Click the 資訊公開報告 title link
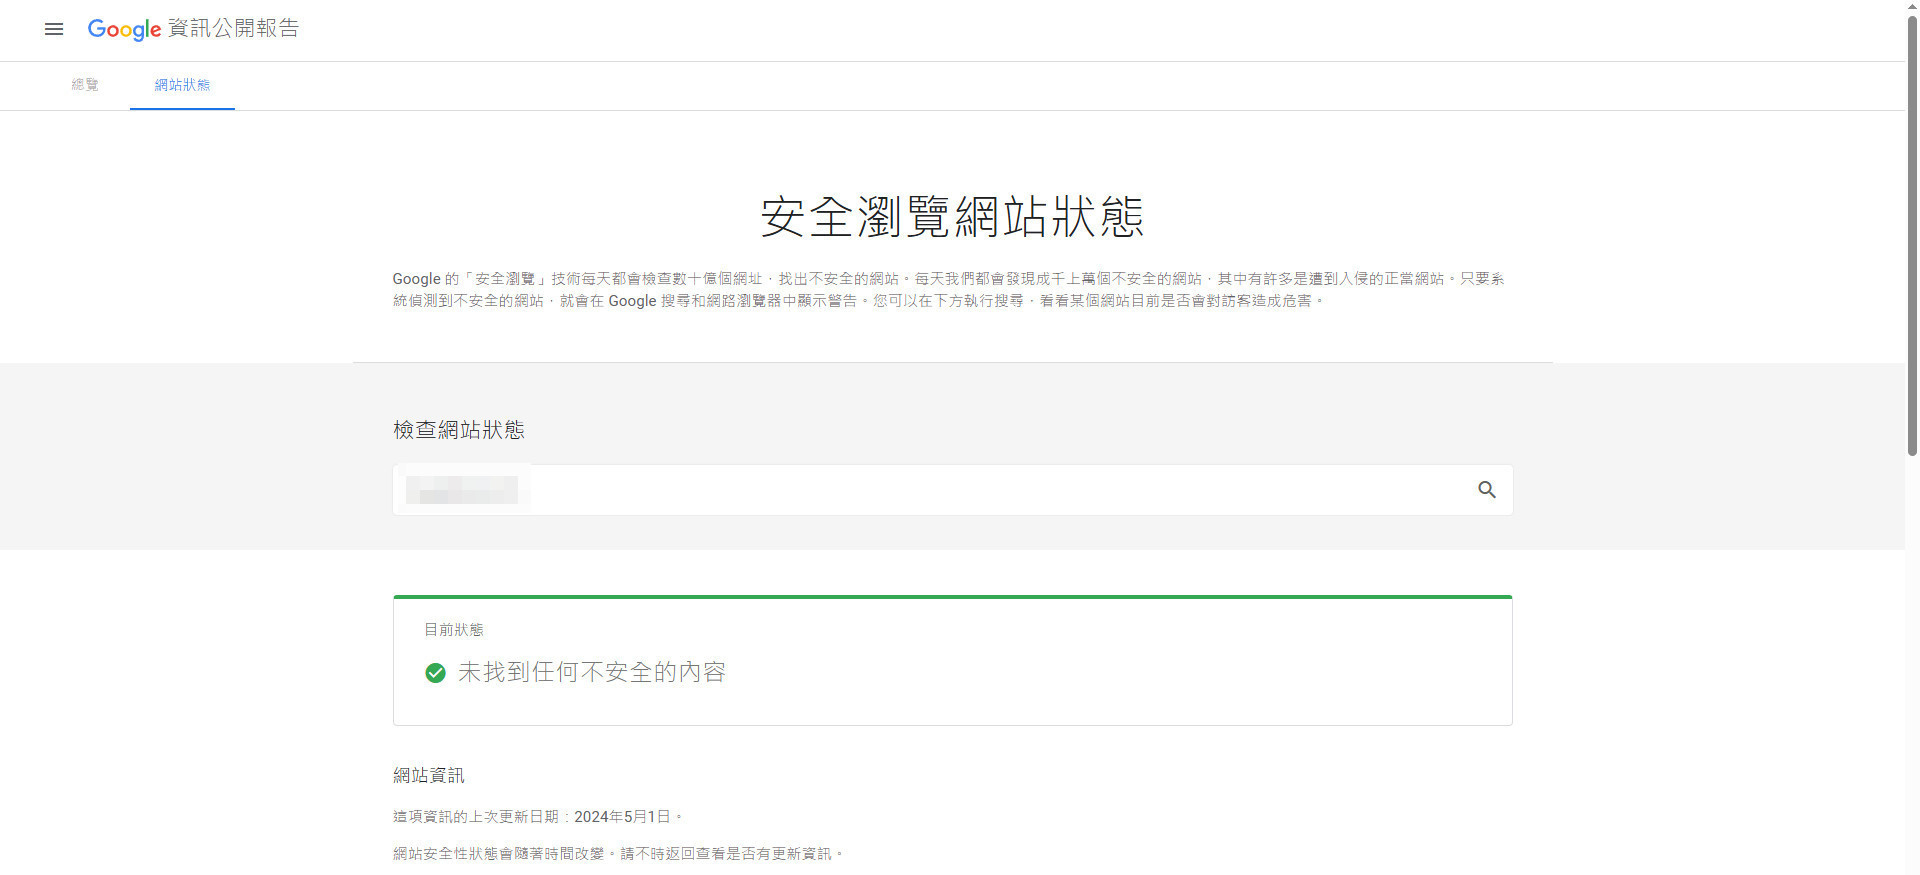 pos(233,28)
